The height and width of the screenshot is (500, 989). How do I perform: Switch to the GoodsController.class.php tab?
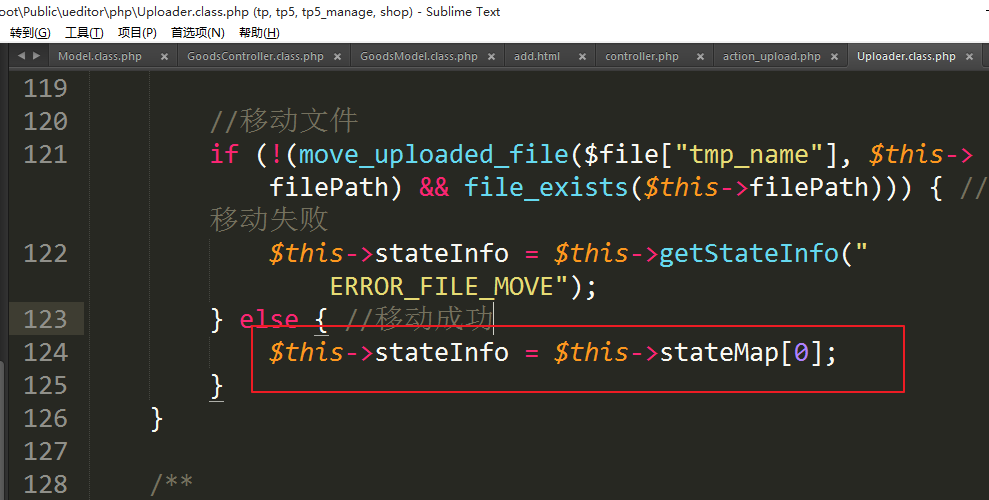pos(255,57)
